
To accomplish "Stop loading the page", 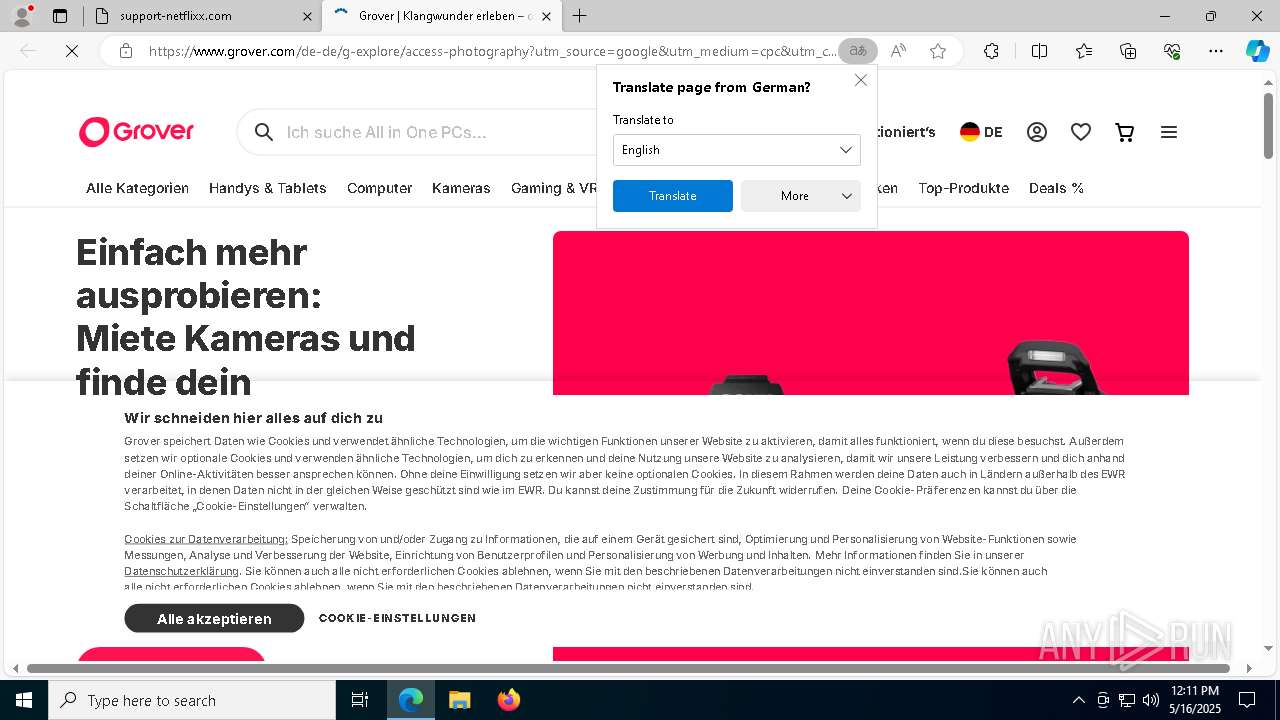I will 72,51.
